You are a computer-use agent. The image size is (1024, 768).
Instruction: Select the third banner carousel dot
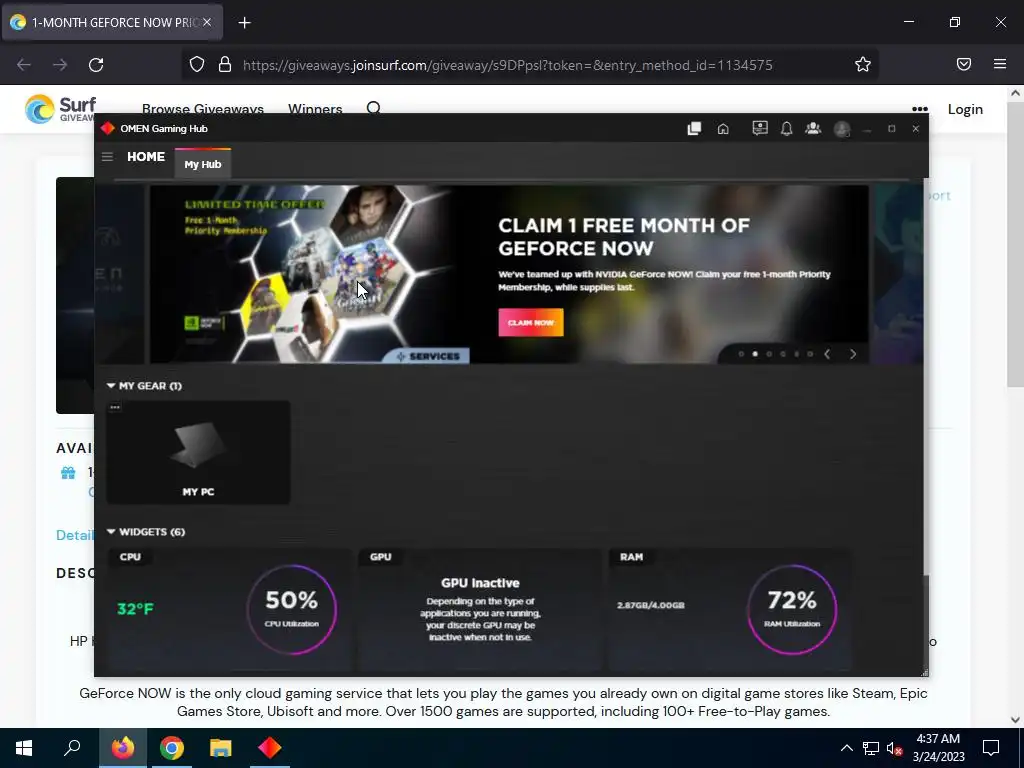coord(769,354)
